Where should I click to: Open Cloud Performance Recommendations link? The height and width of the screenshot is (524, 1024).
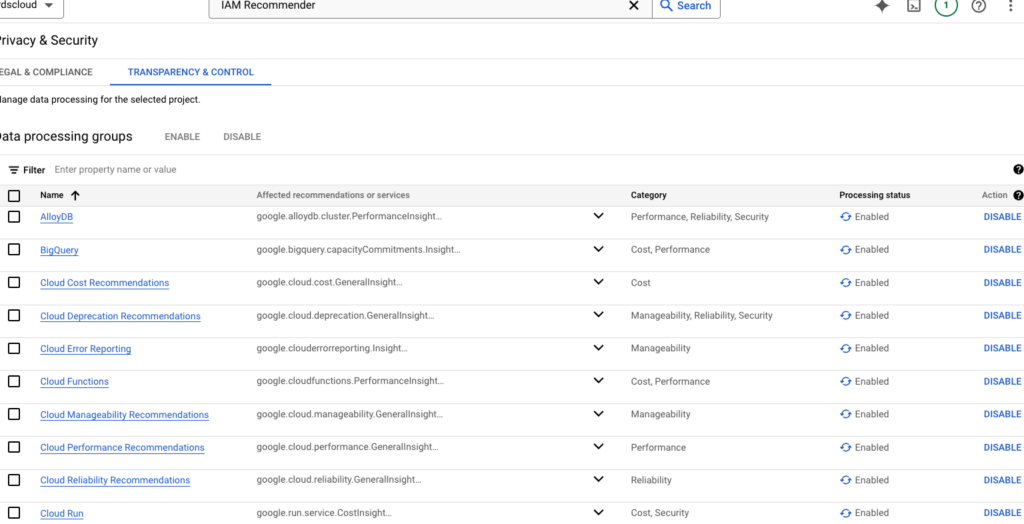pyautogui.click(x=122, y=448)
